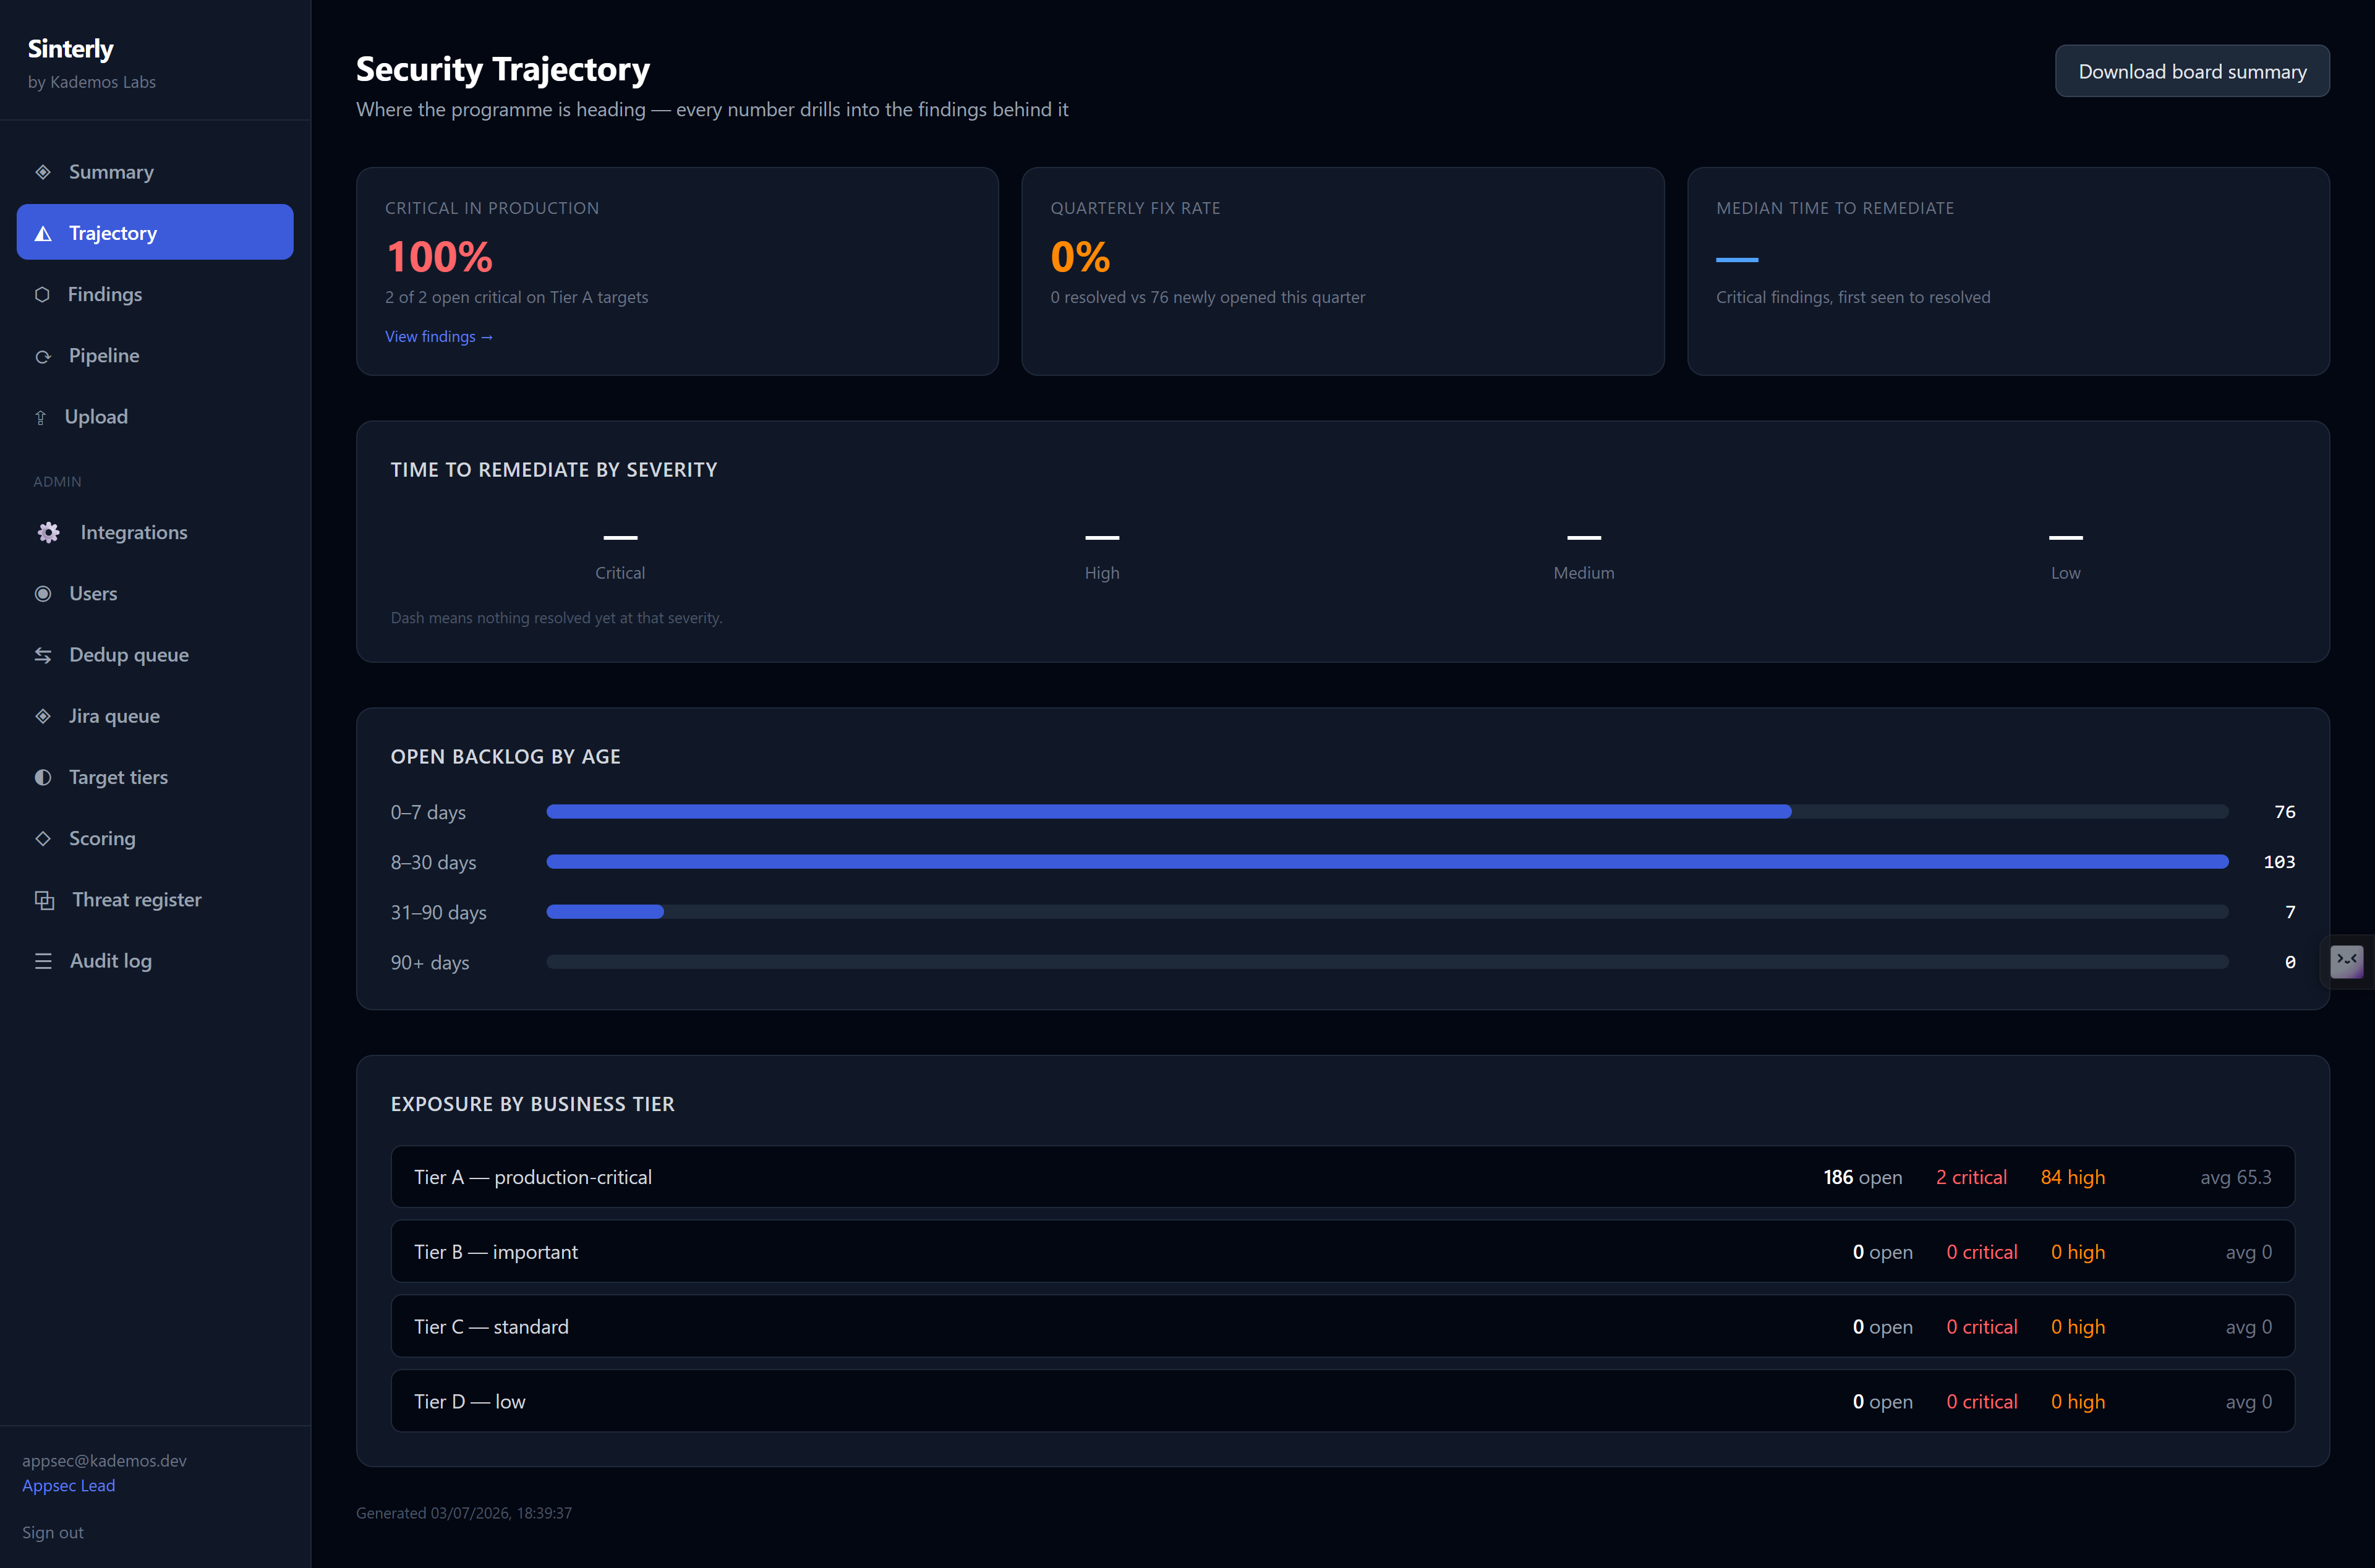Click the Integrations gear icon
The height and width of the screenshot is (1568, 2375).
(48, 532)
